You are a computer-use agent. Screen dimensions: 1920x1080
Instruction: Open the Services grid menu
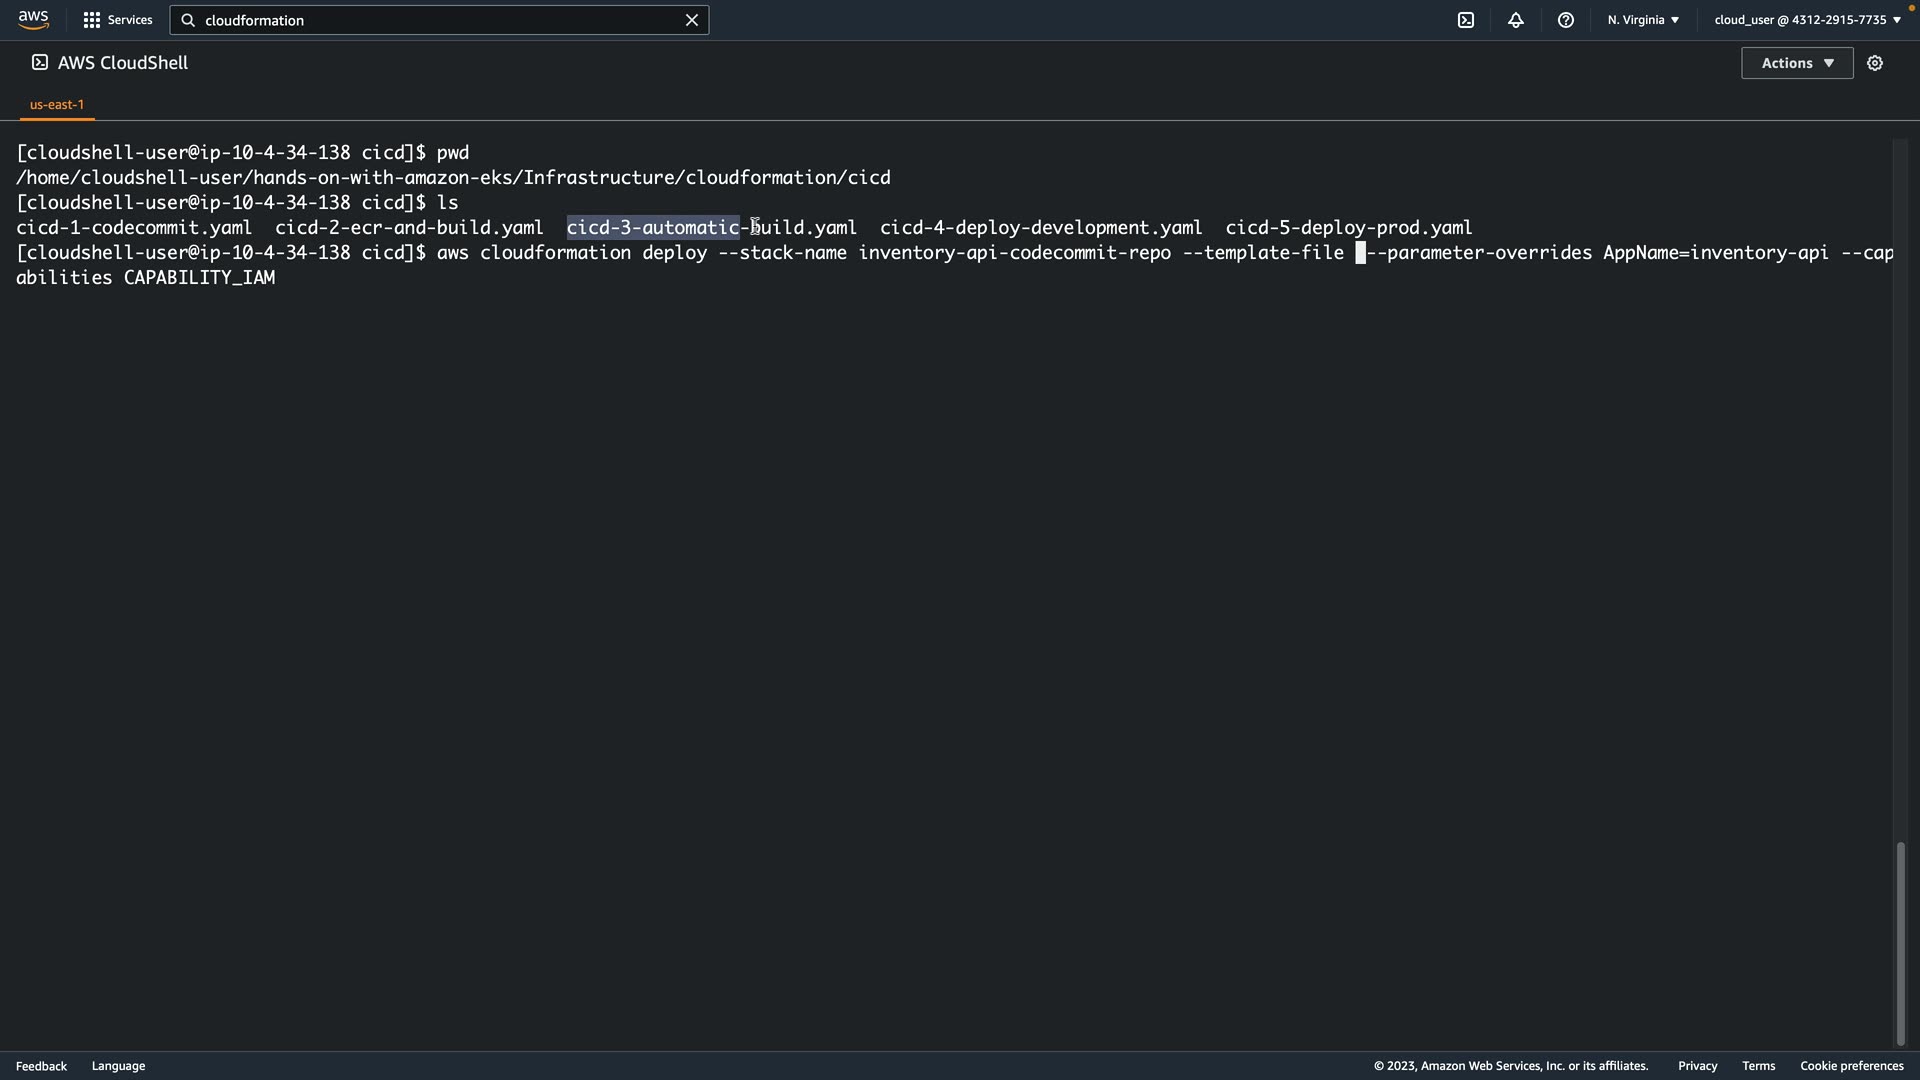[92, 20]
